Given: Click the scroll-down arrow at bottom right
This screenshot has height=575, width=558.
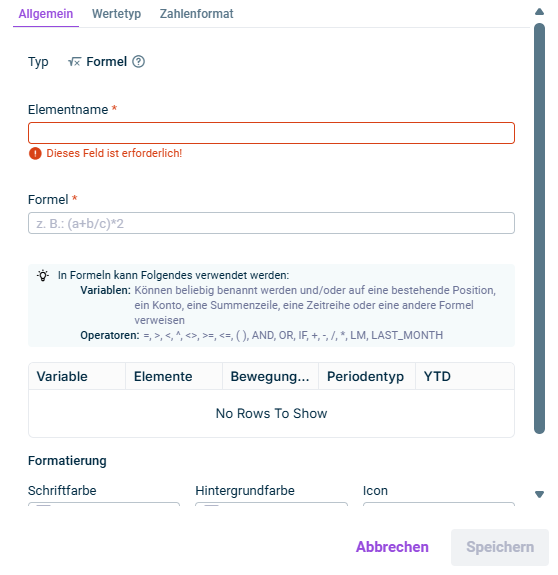Looking at the screenshot, I should pyautogui.click(x=539, y=494).
